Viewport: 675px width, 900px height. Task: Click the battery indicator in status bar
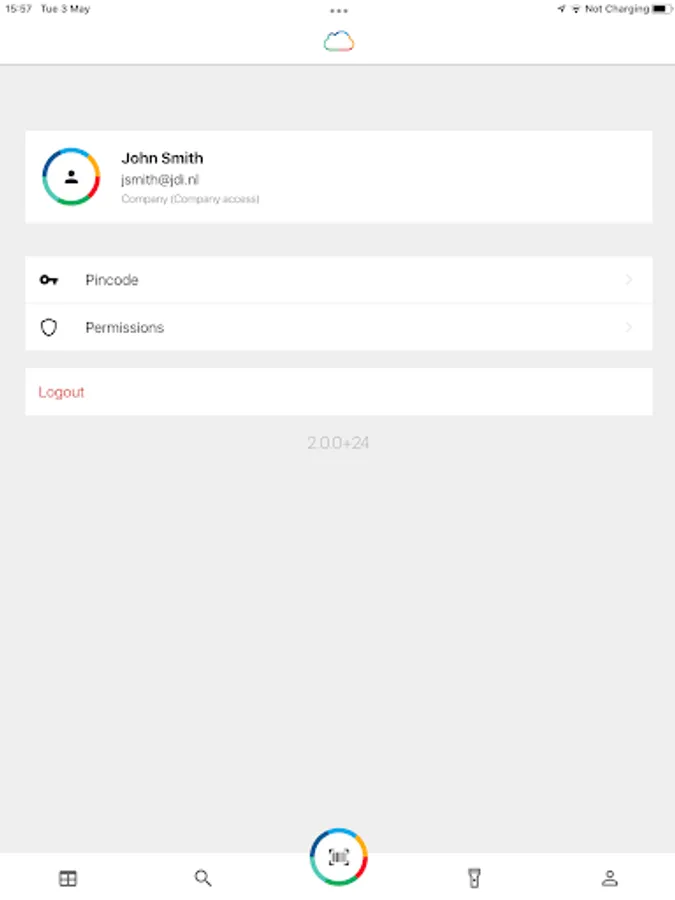[661, 9]
